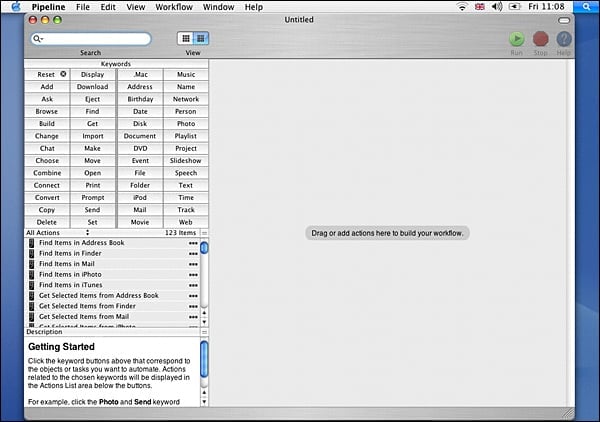600x422 pixels.
Task: Click the Reset keyword clear icon
Action: 63,74
